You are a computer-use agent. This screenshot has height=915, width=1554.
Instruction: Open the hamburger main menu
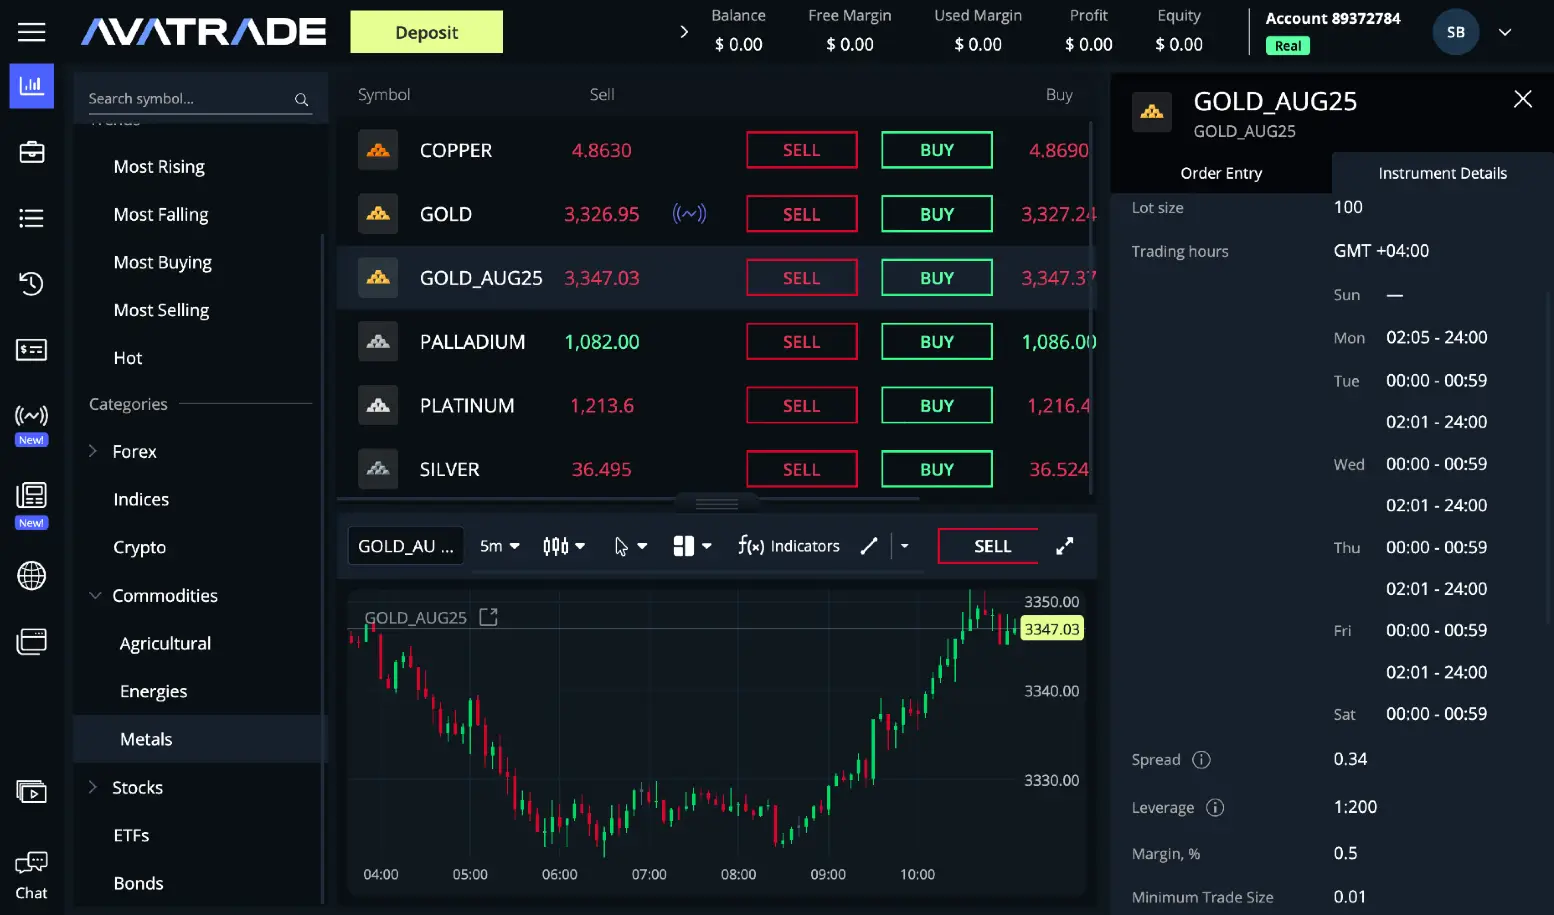(32, 32)
